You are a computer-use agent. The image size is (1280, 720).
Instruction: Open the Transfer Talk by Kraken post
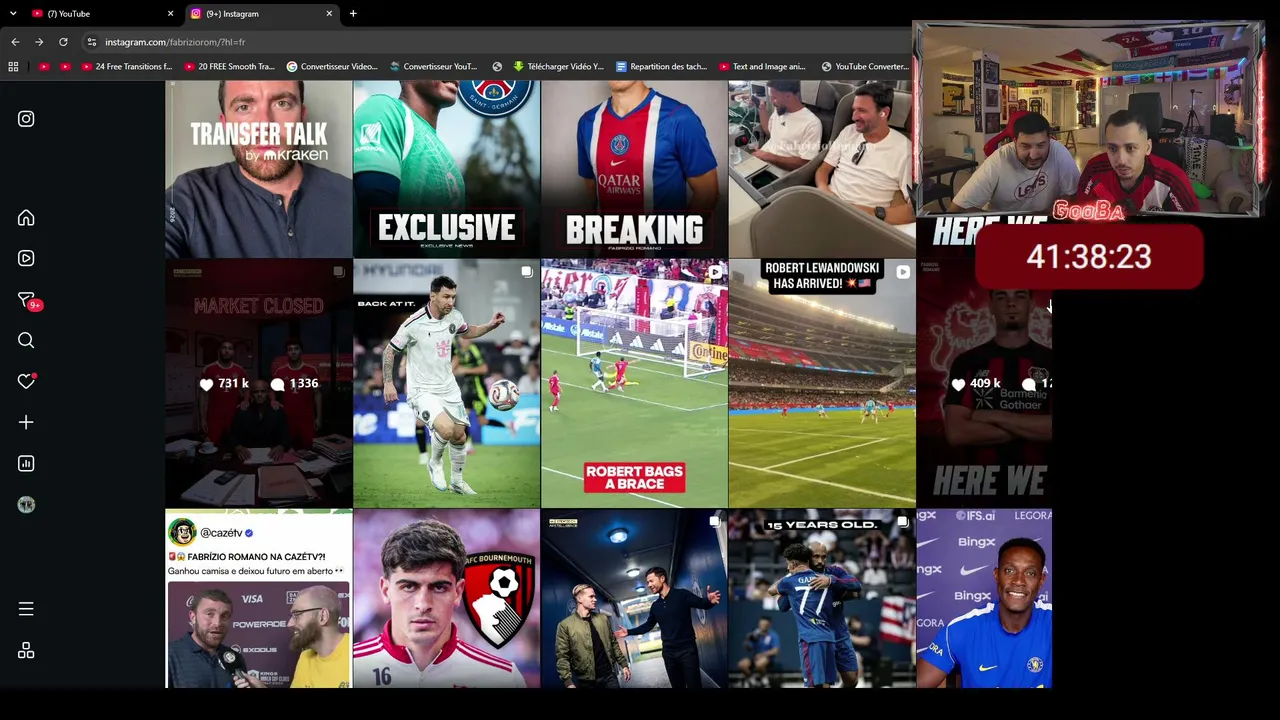coord(258,169)
